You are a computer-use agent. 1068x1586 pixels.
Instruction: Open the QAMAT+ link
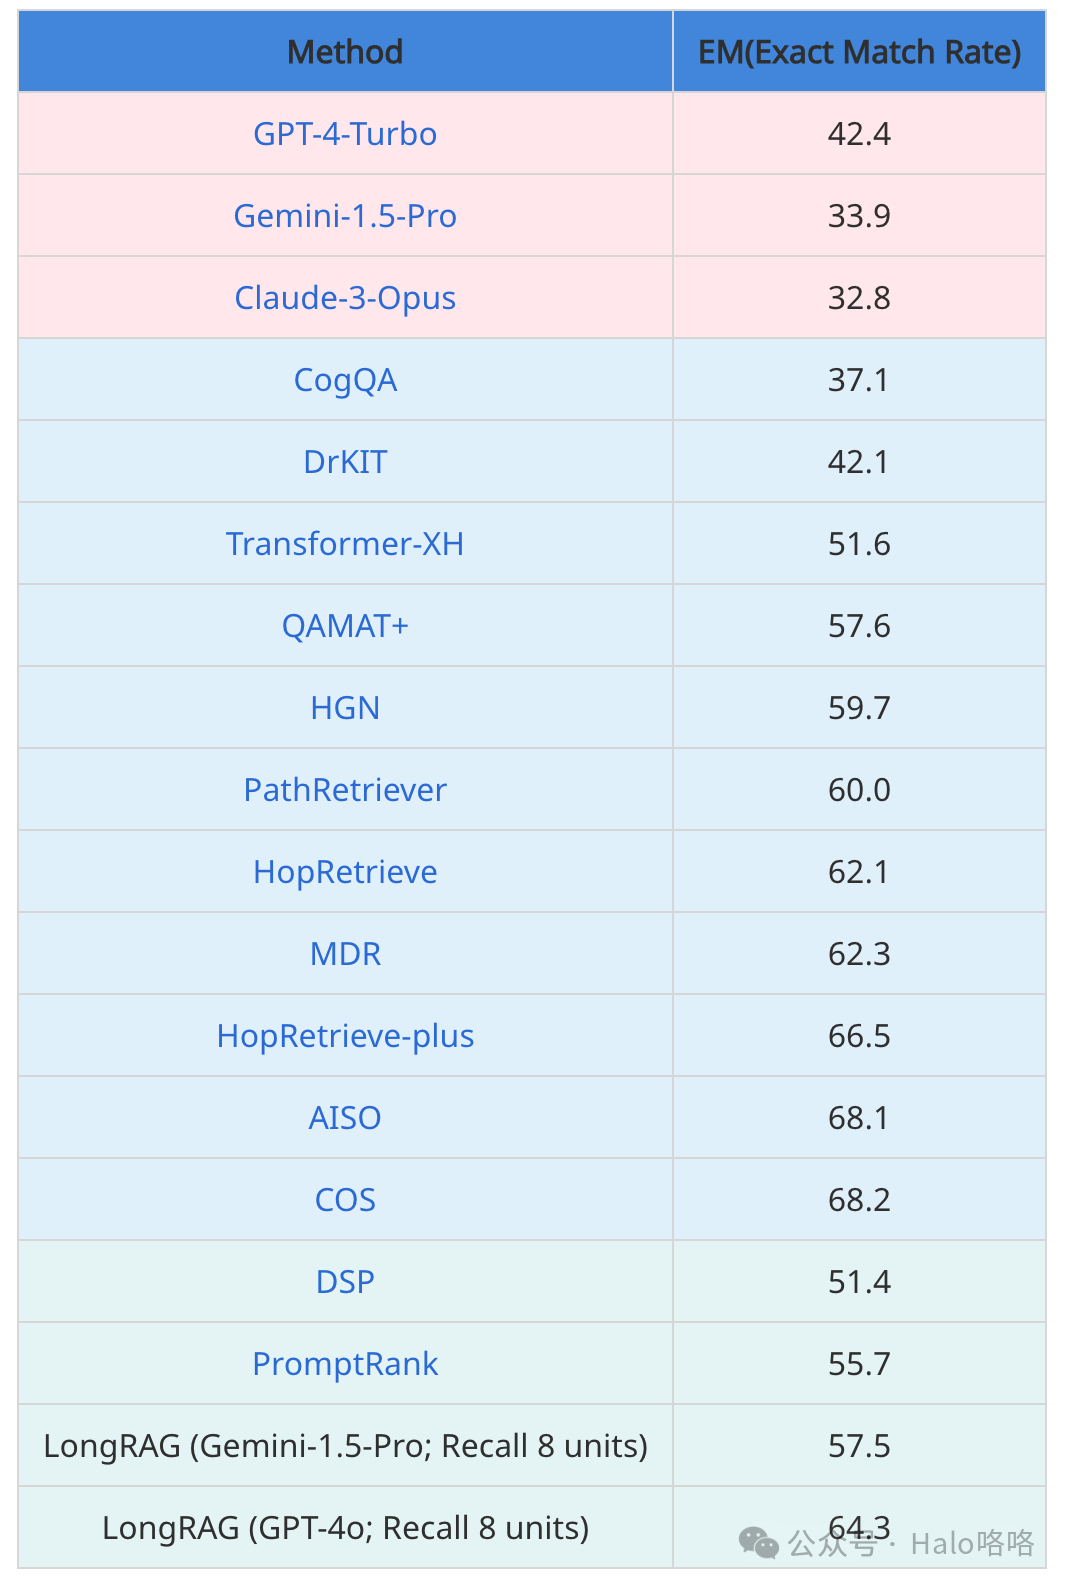pos(345,626)
